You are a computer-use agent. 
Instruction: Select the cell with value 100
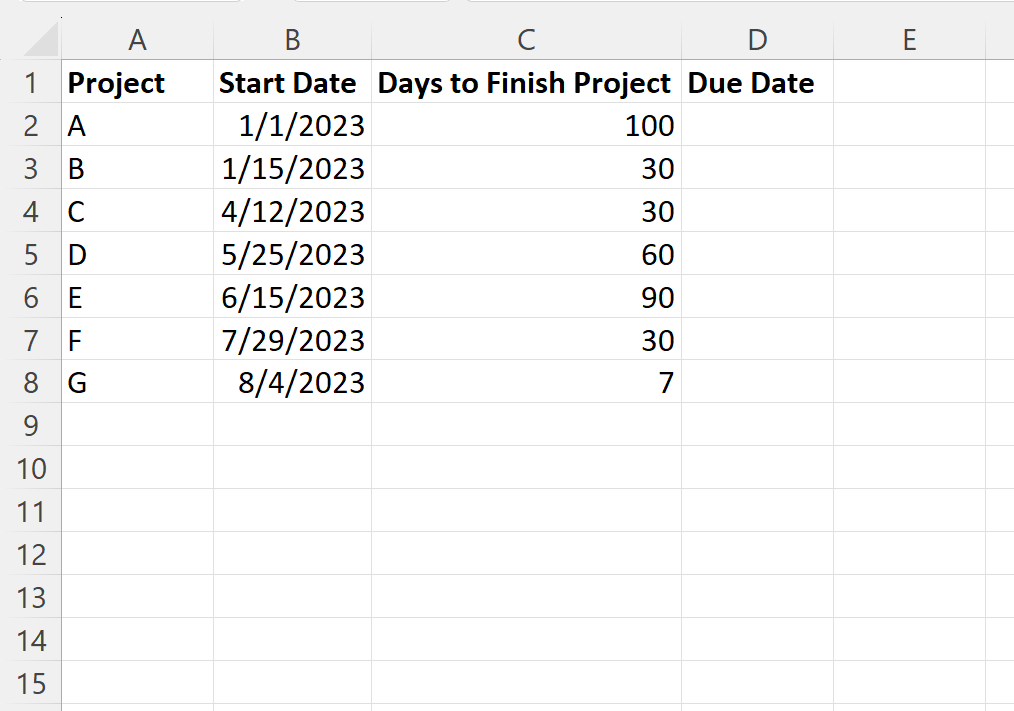pos(525,125)
